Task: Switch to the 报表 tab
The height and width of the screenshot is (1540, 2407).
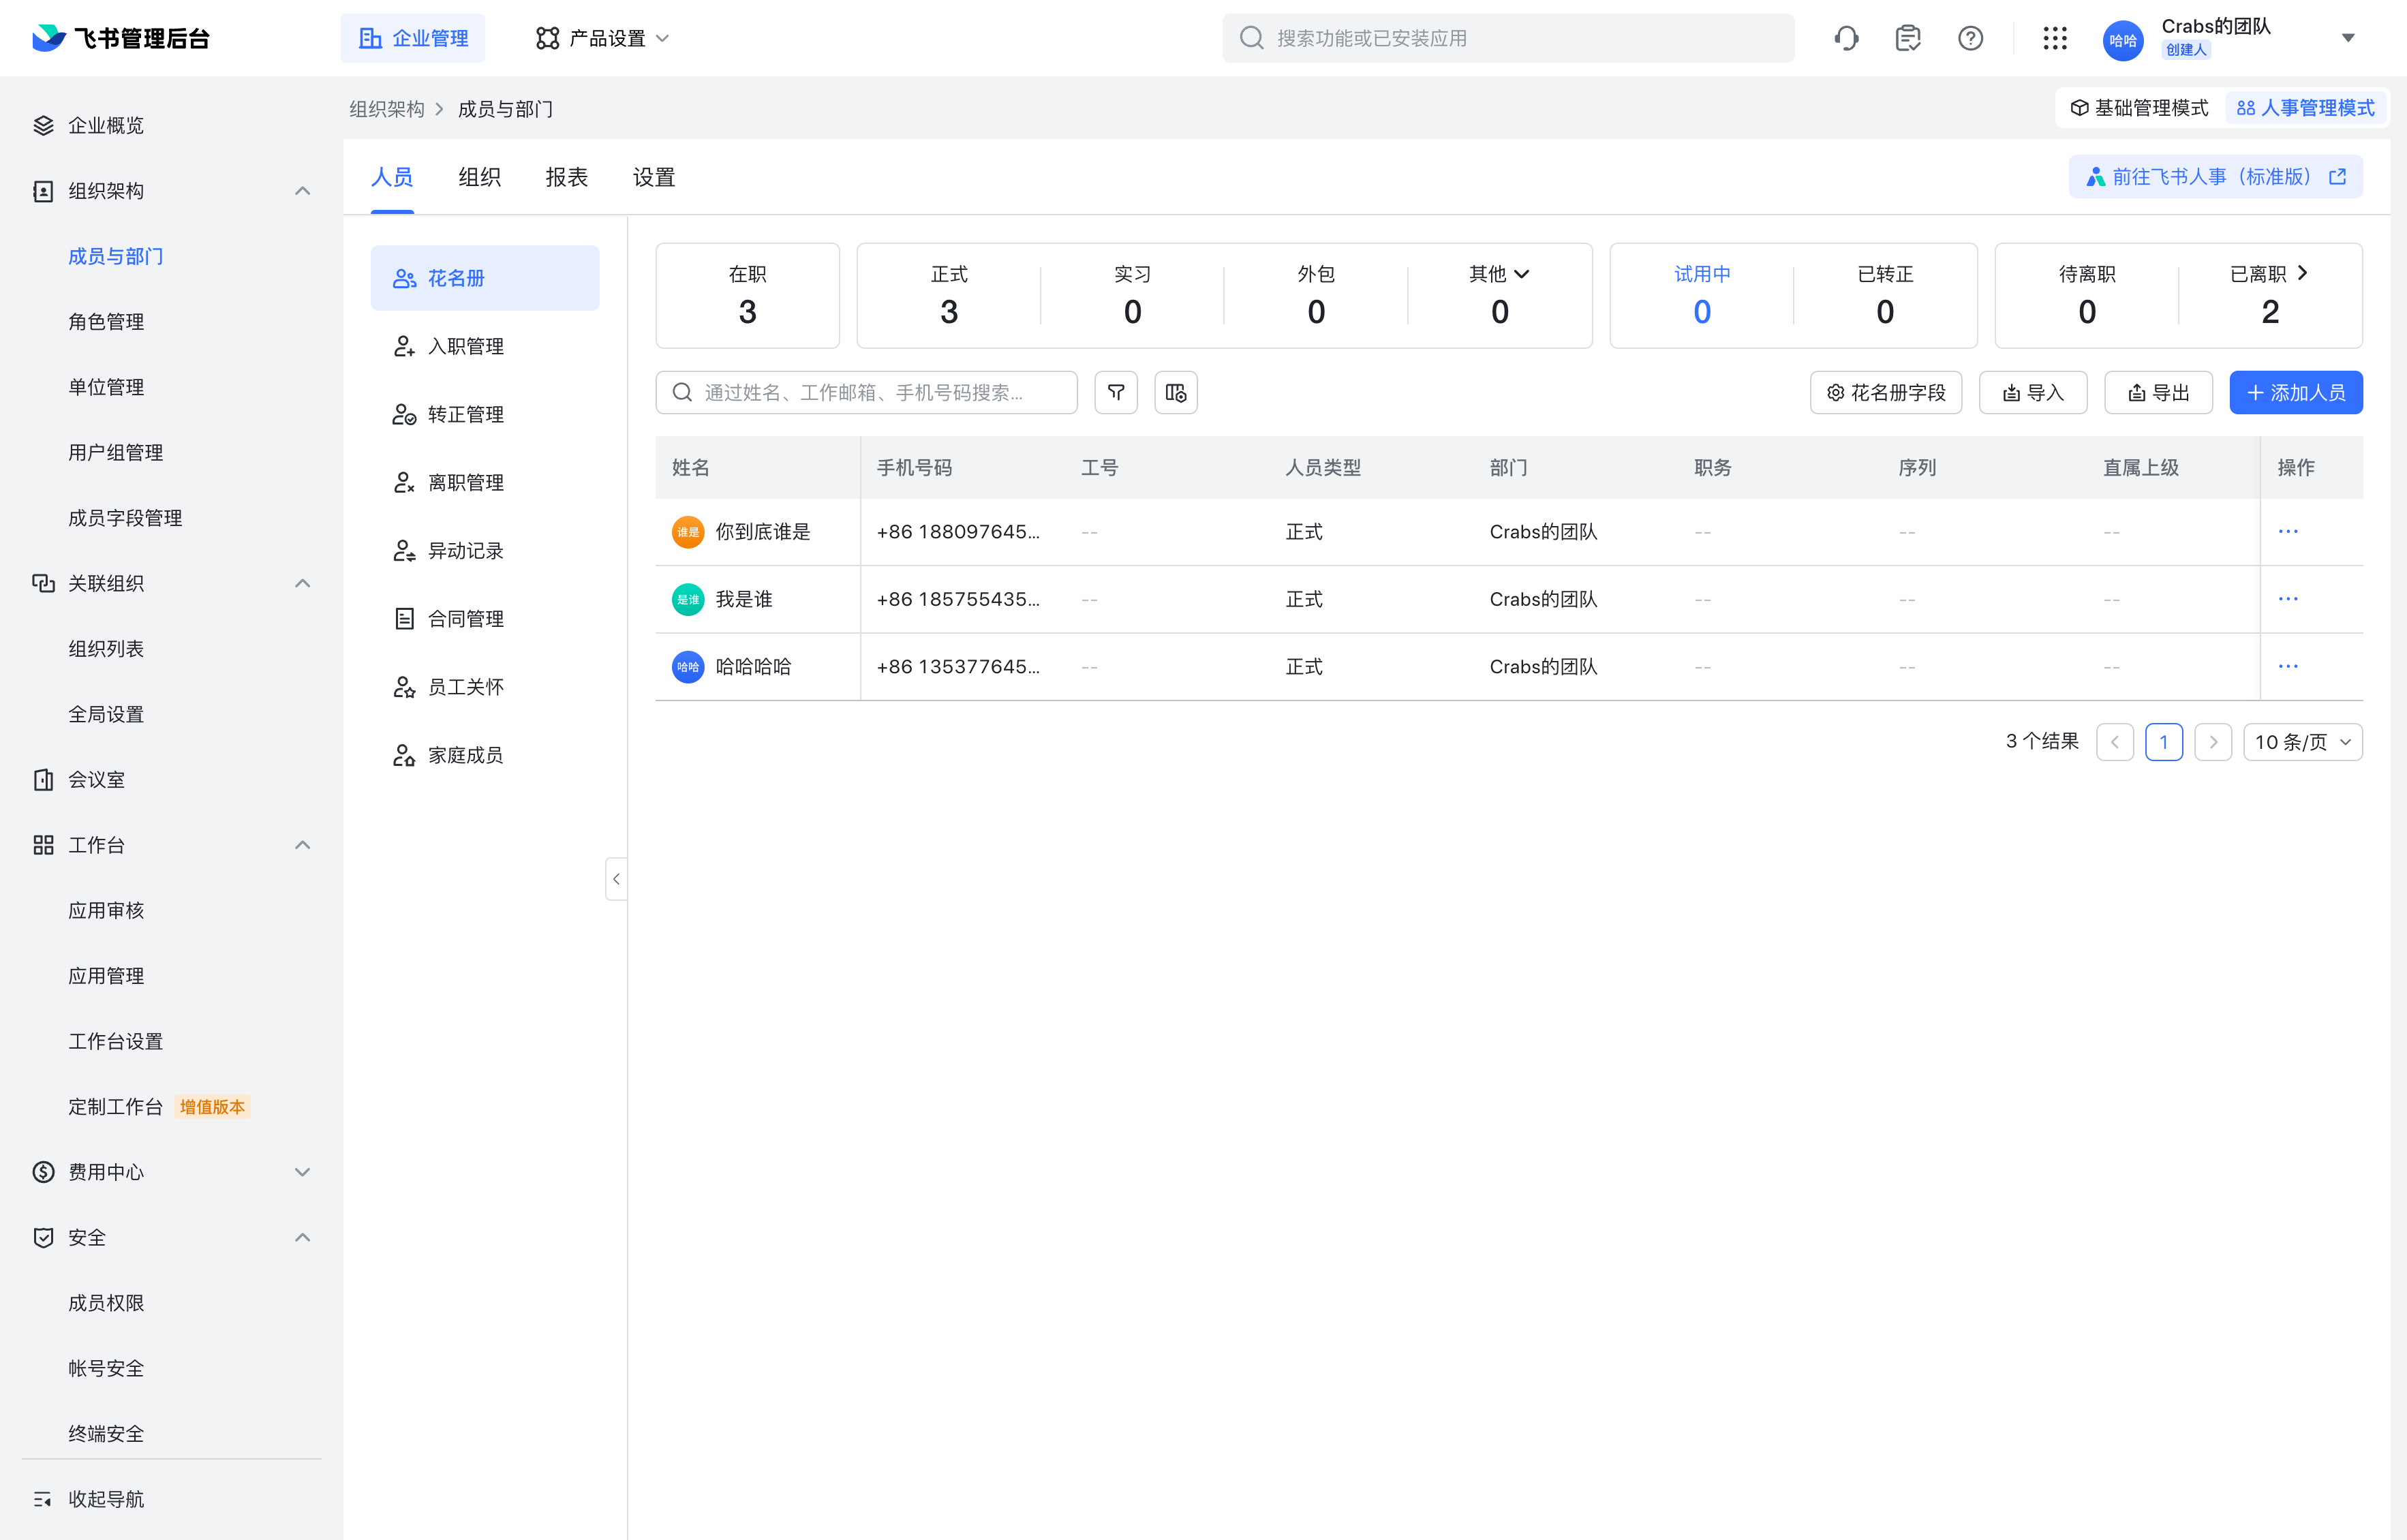Action: (566, 177)
